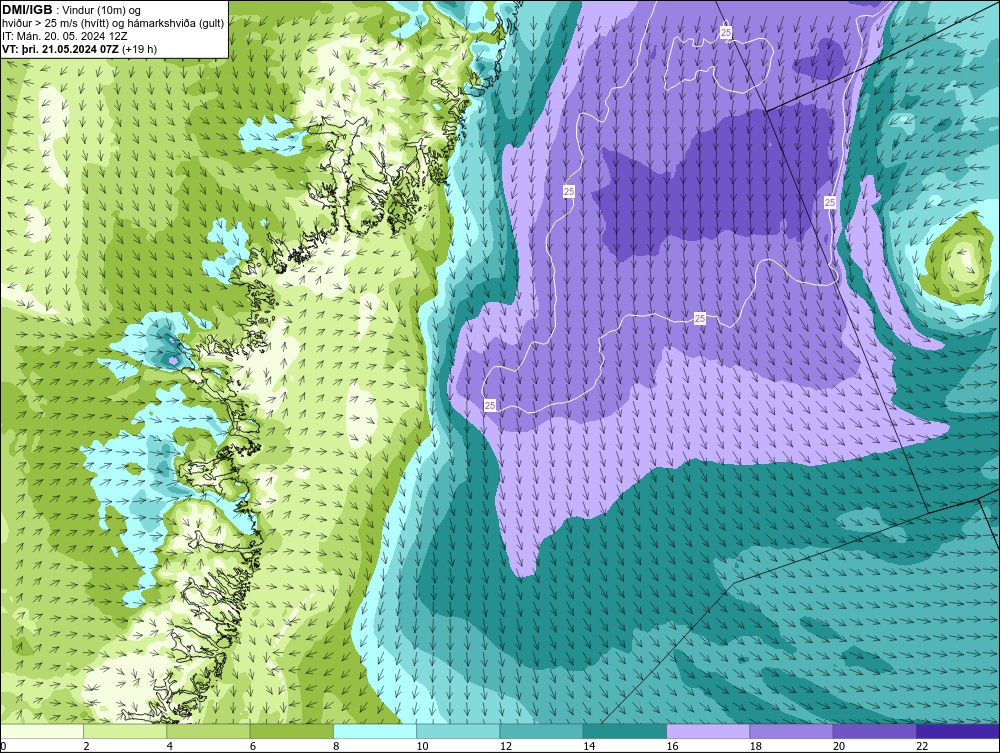Click the legend scale number 8
Image resolution: width=1000 pixels, height=753 pixels.
point(337,747)
